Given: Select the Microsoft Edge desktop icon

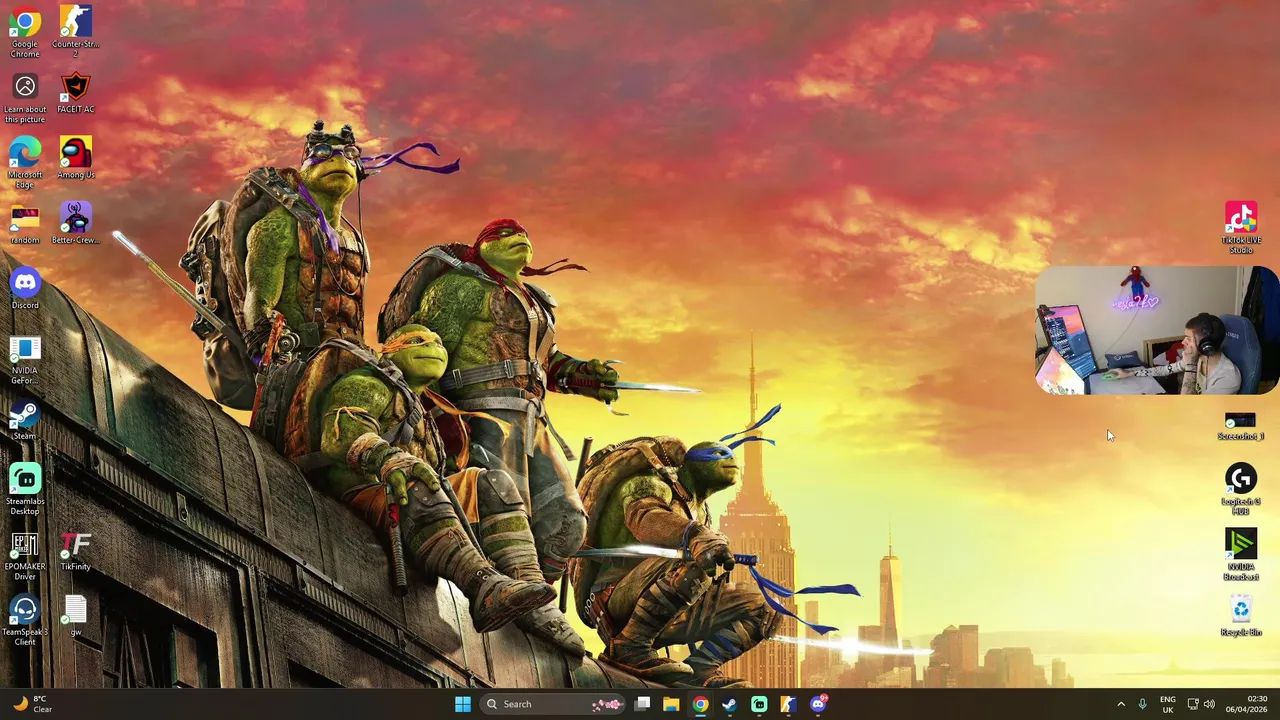Looking at the screenshot, I should [x=25, y=163].
